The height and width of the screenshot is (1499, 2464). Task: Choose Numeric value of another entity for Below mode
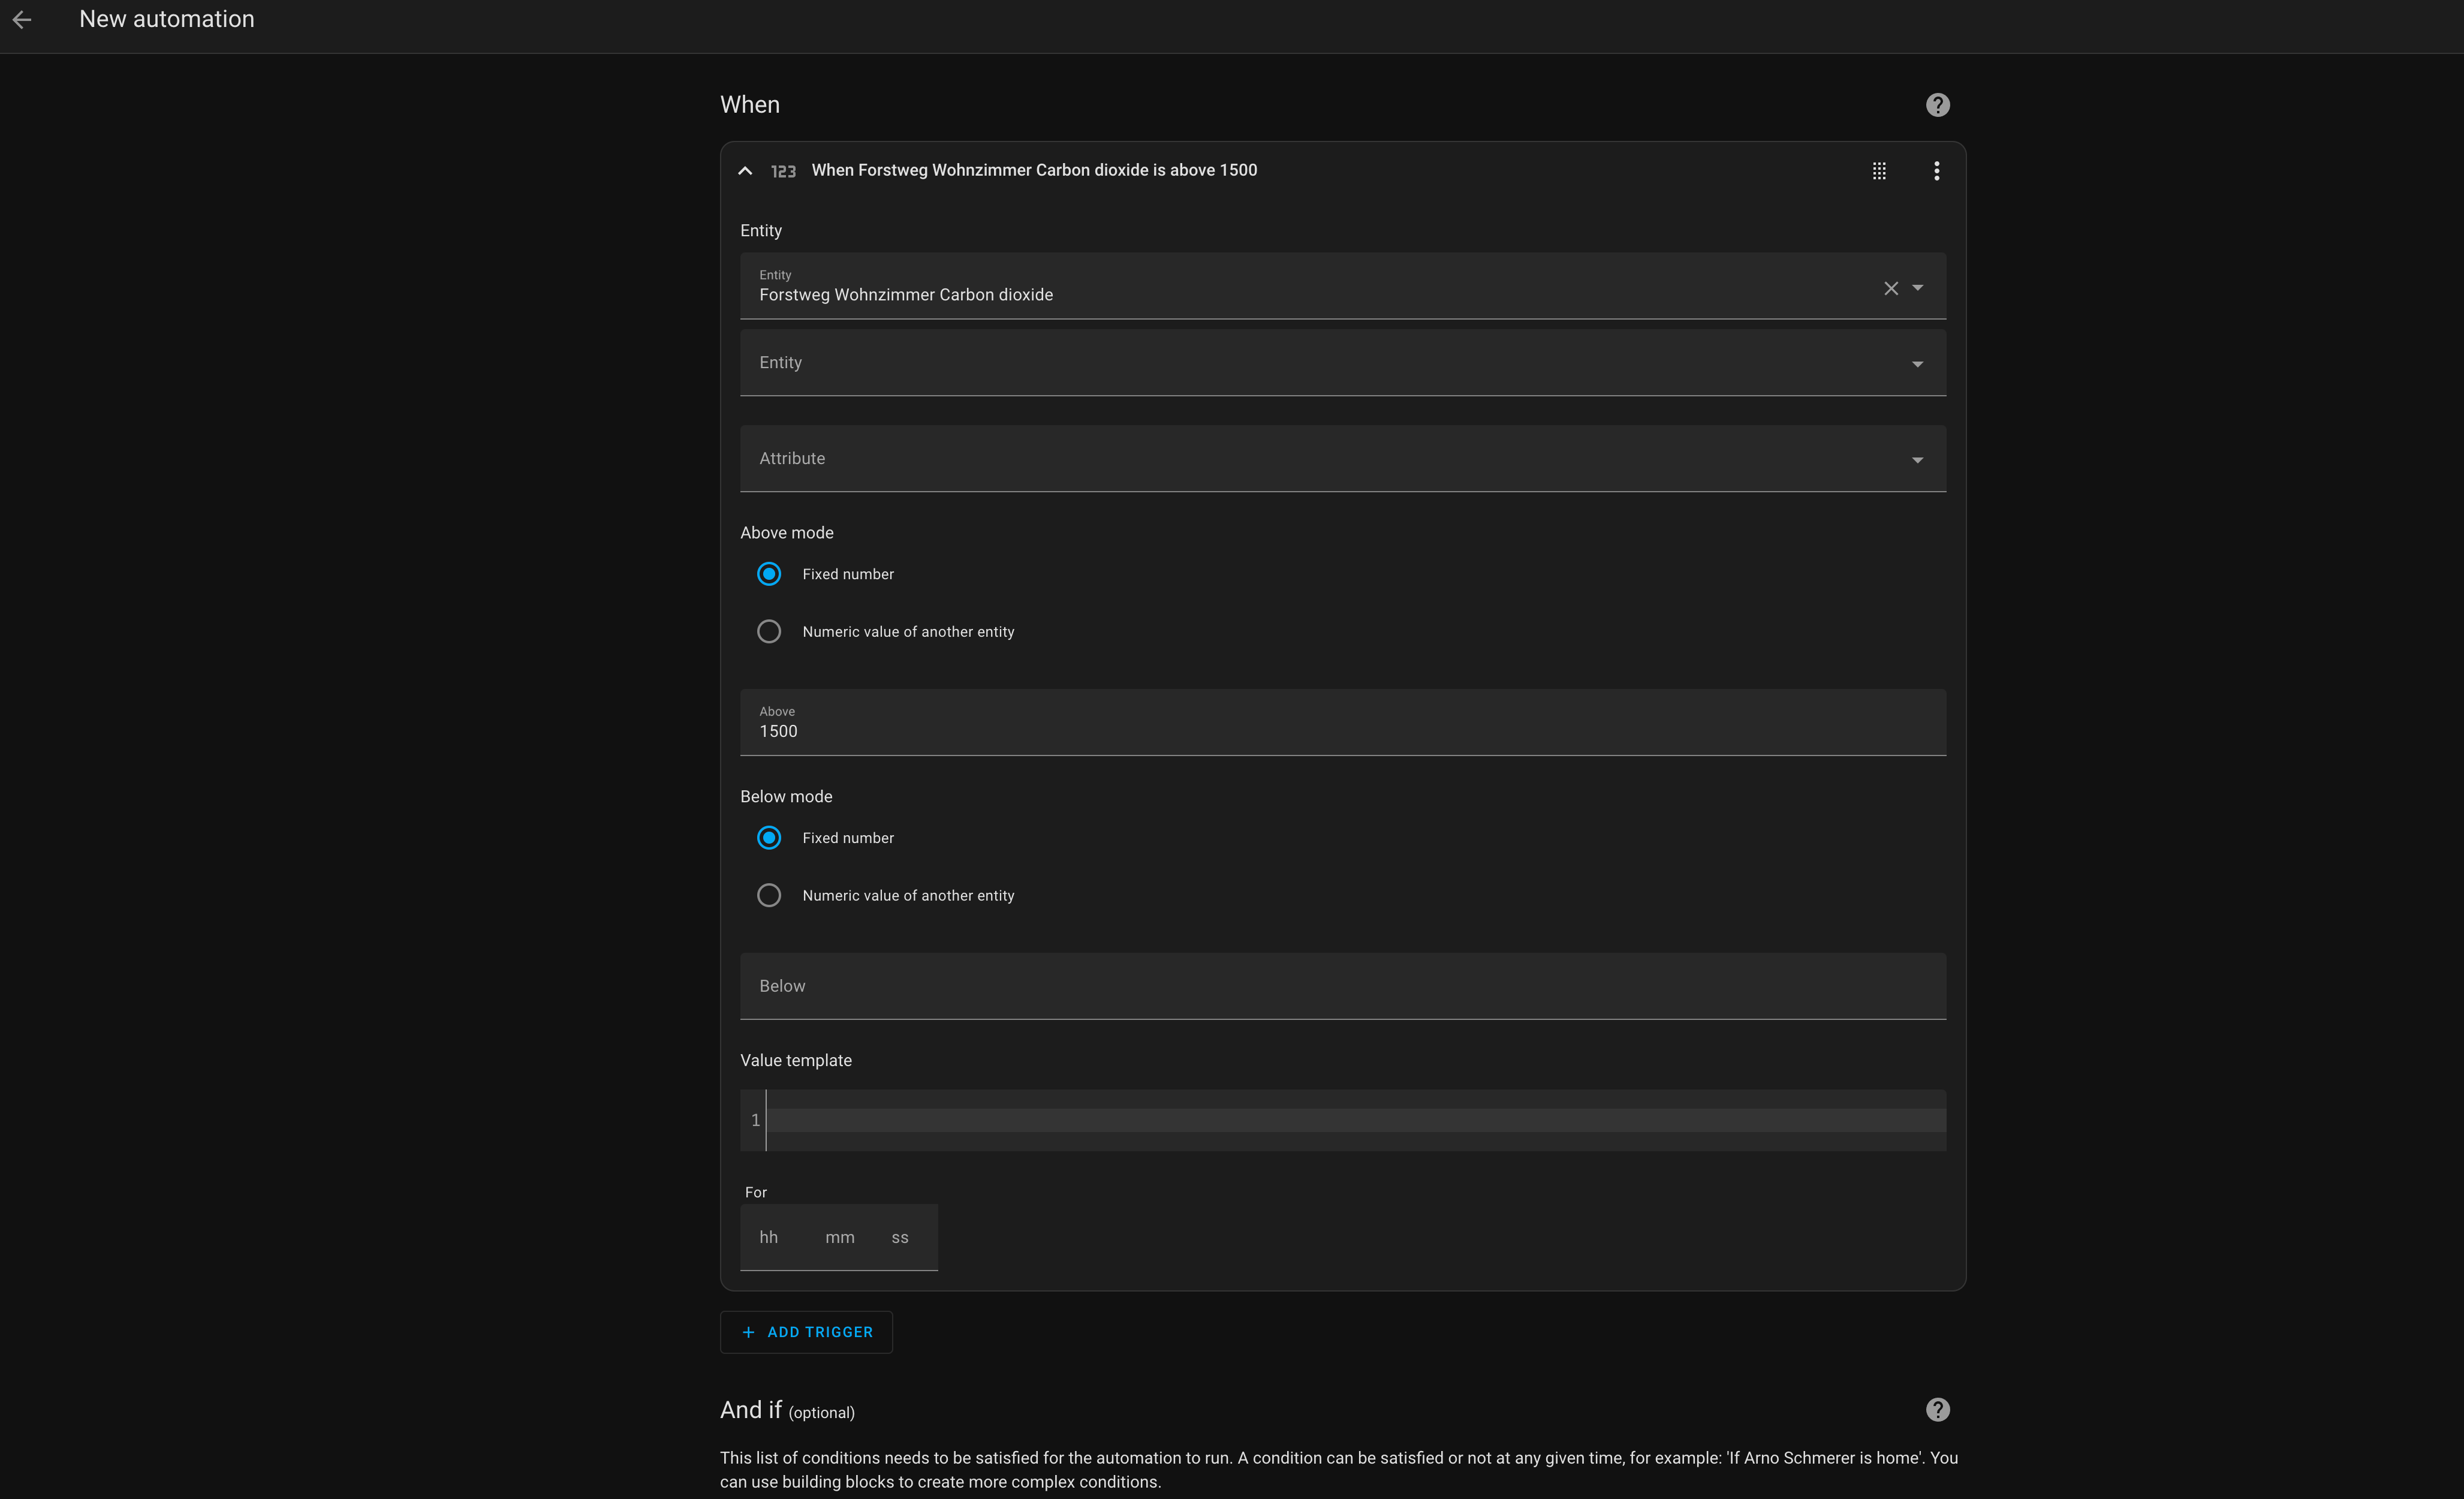769,895
